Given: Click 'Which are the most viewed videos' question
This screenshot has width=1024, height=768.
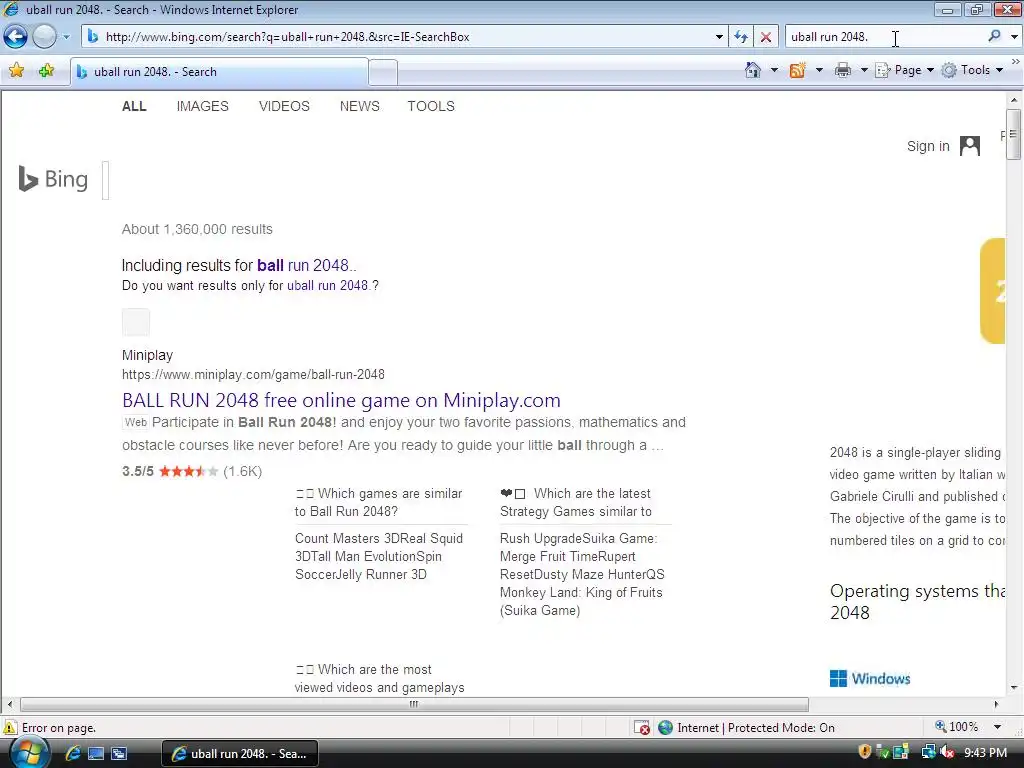Looking at the screenshot, I should (x=379, y=679).
